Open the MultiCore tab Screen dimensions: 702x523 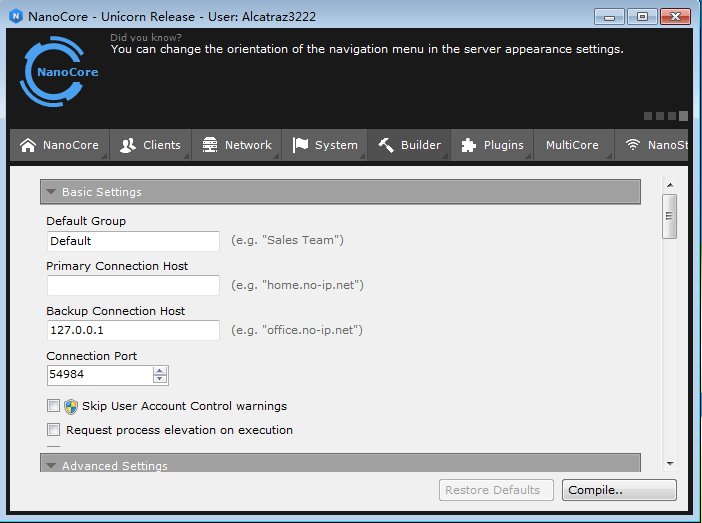(x=574, y=145)
